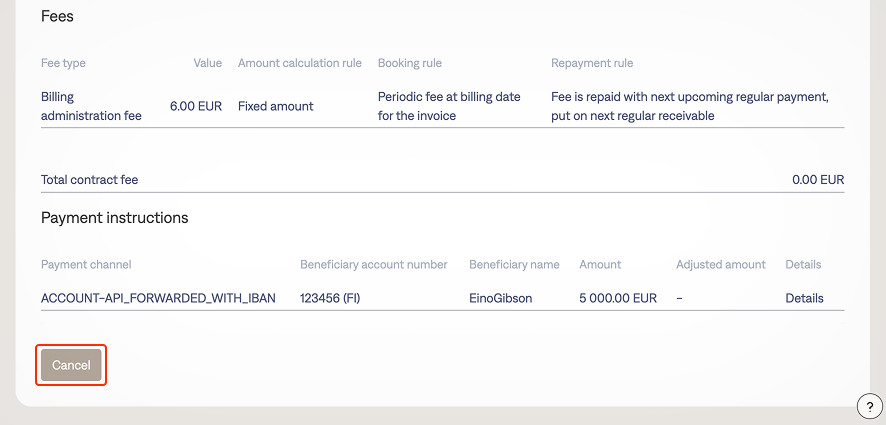Image resolution: width=886 pixels, height=425 pixels.
Task: Click the Adjusted amount column header
Action: point(720,265)
